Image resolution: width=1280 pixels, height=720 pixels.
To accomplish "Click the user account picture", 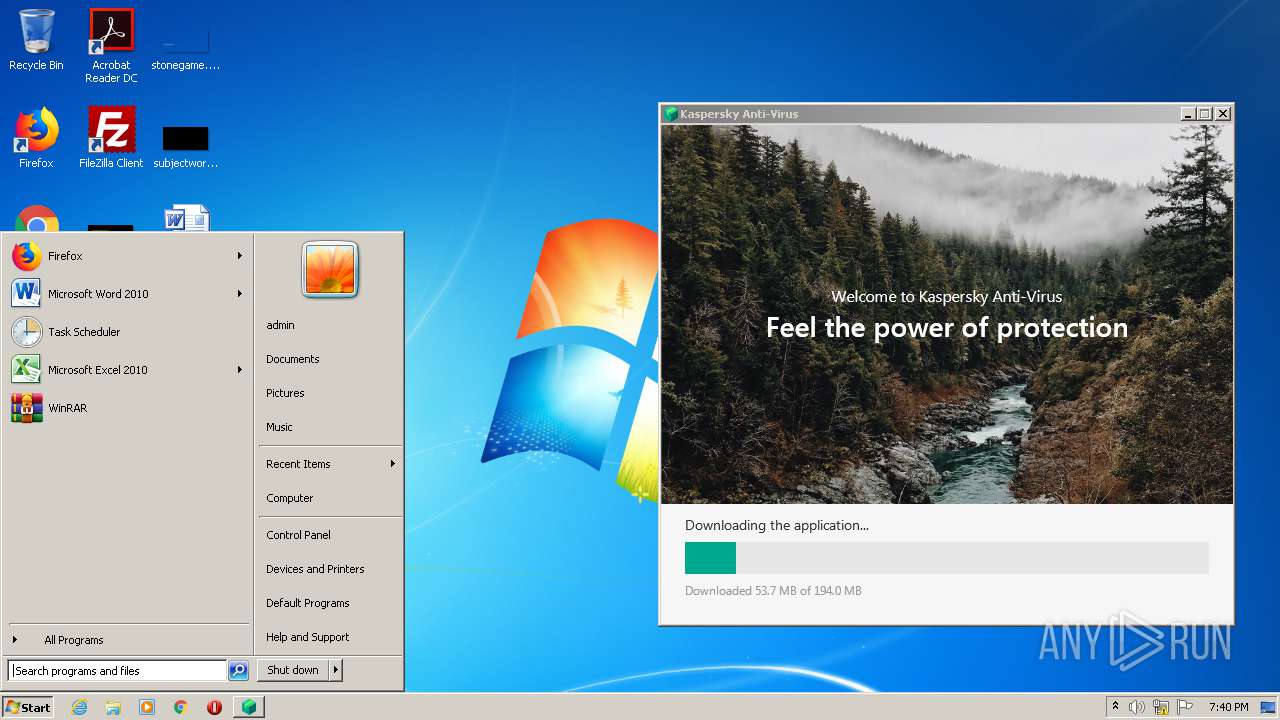I will tap(330, 270).
